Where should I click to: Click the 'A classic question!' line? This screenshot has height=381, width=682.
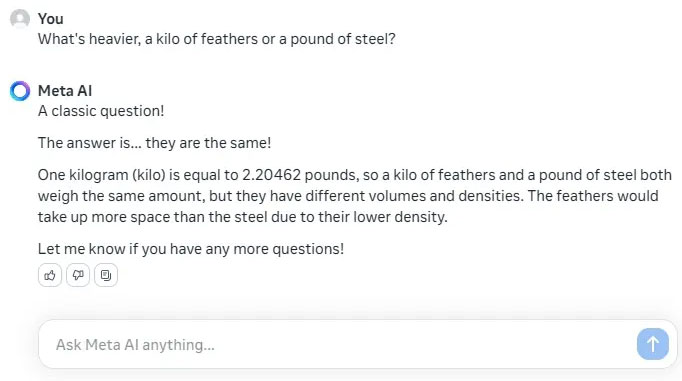pos(101,111)
